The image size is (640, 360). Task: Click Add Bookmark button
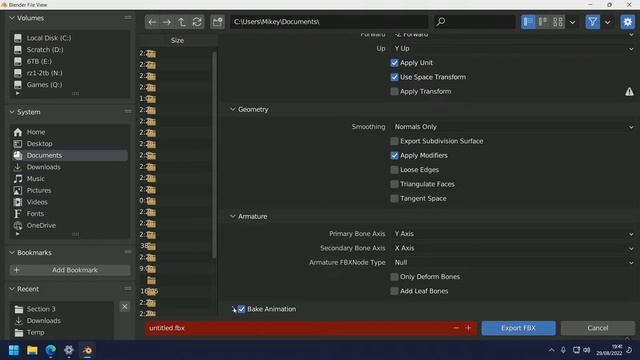coord(70,270)
